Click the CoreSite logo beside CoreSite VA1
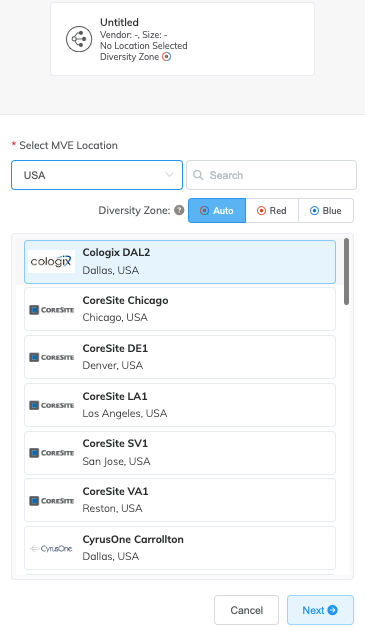This screenshot has height=627, width=365. tap(52, 501)
